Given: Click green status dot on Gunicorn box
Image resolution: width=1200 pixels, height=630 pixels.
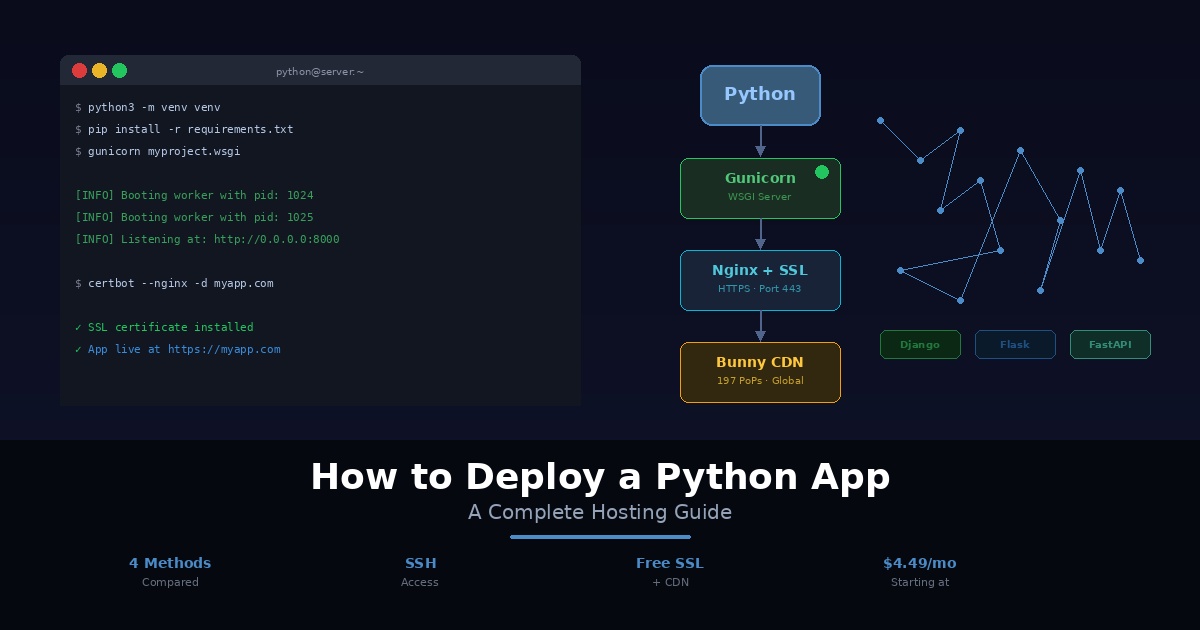Looking at the screenshot, I should pos(822,172).
